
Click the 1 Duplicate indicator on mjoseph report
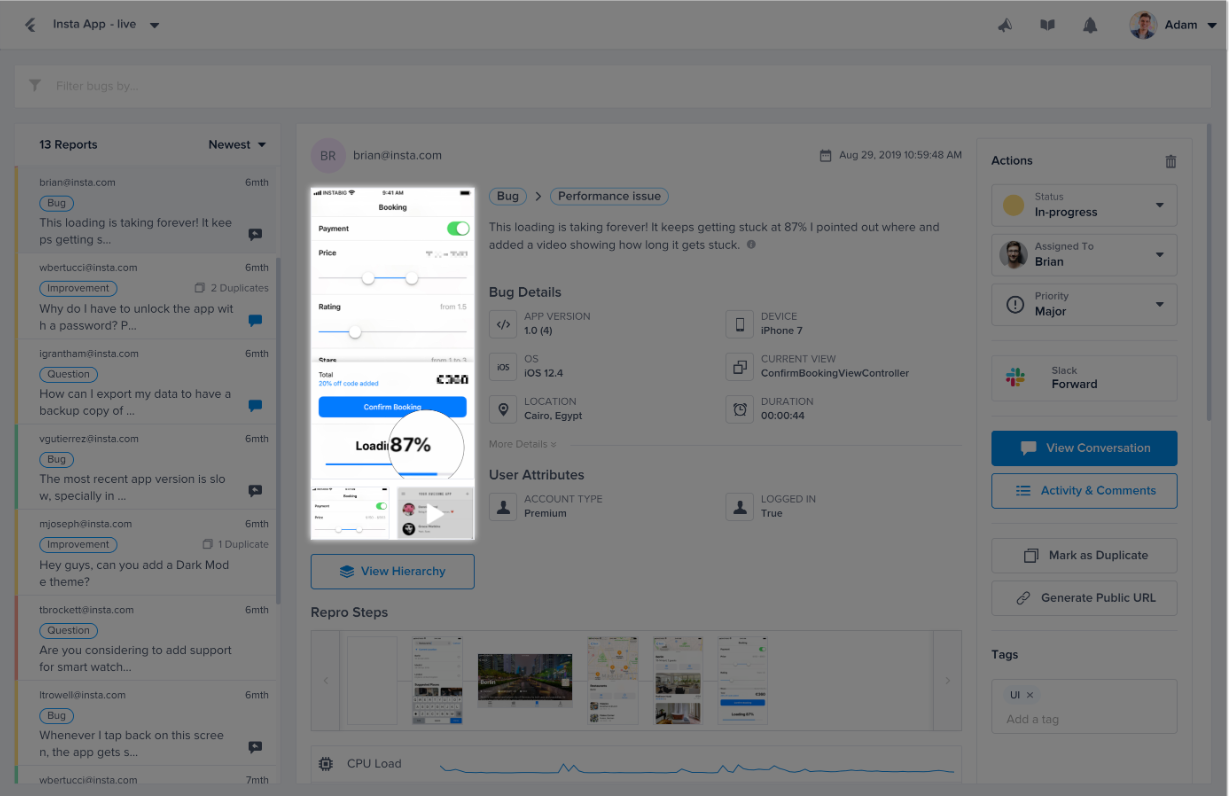tap(235, 545)
